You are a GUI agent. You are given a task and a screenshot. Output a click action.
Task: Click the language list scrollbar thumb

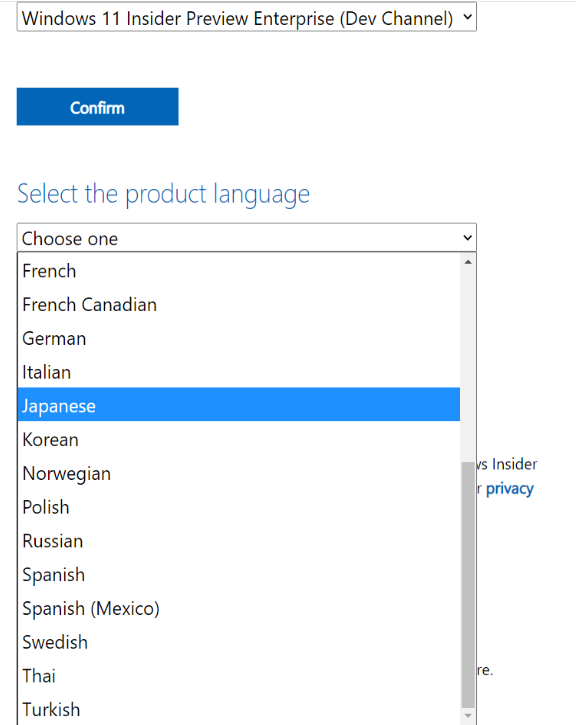[468, 584]
